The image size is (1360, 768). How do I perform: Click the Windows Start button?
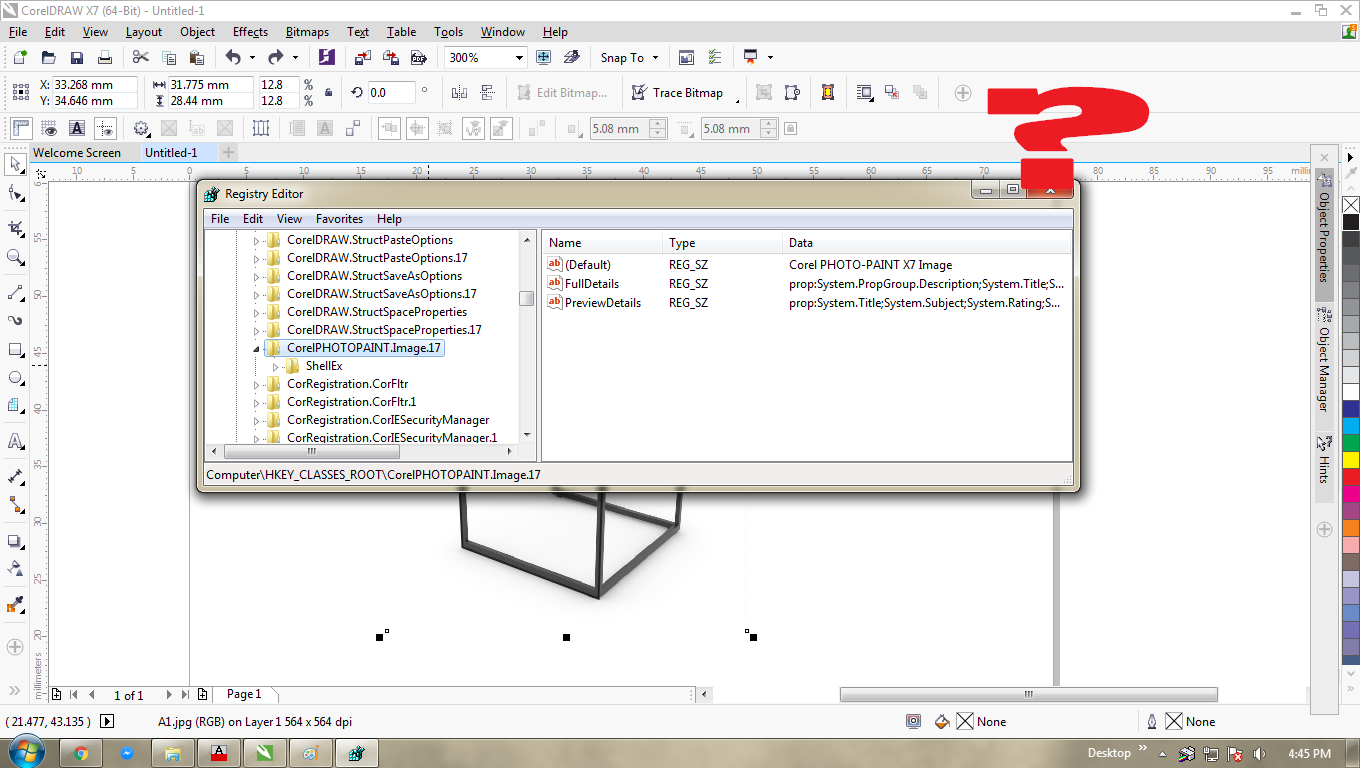(27, 751)
